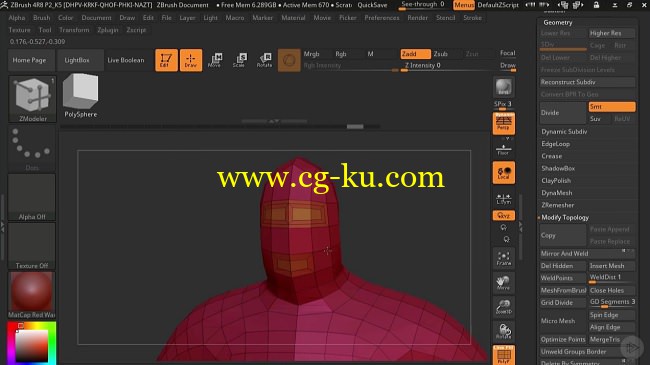
Task: Open the Transform menu
Action: click(x=74, y=30)
